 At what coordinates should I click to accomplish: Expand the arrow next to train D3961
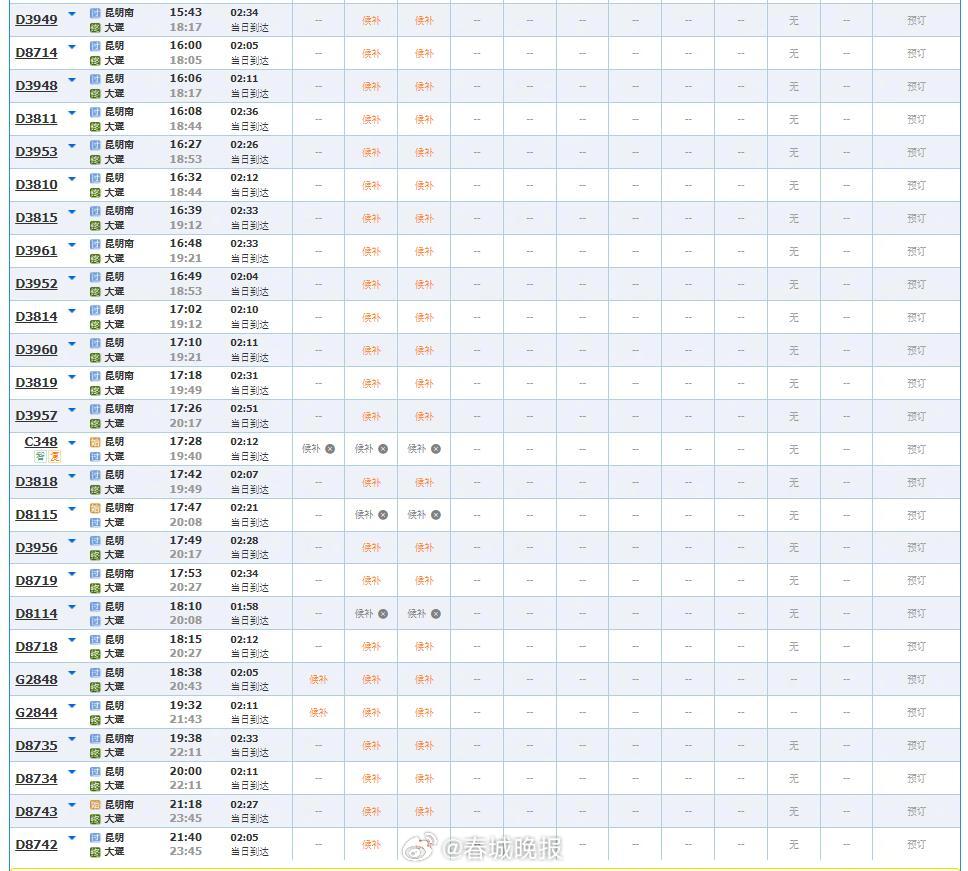72,245
